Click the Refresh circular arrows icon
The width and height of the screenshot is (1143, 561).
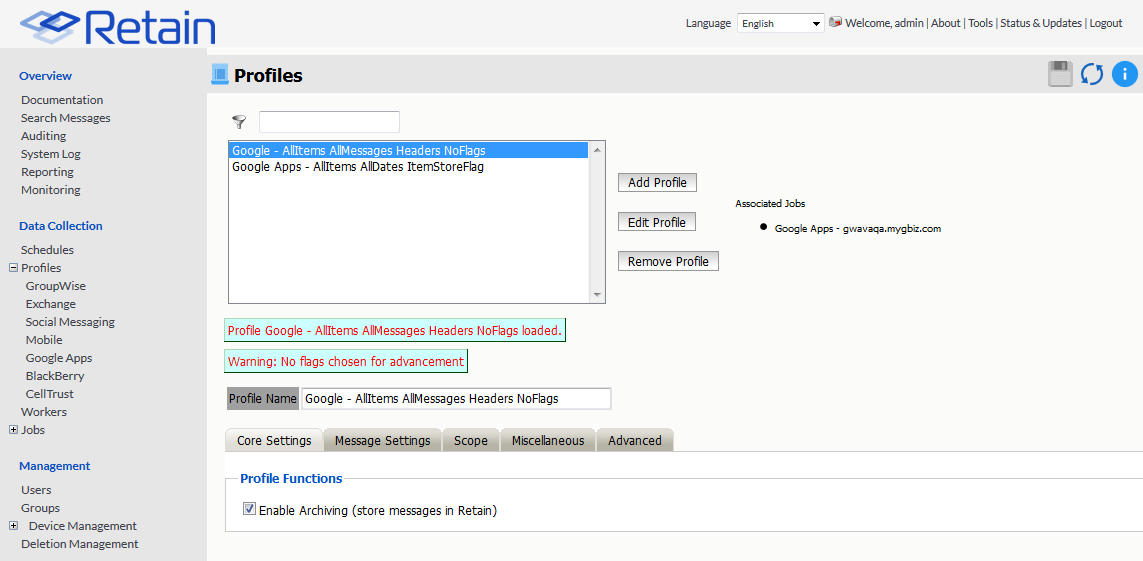pos(1091,74)
